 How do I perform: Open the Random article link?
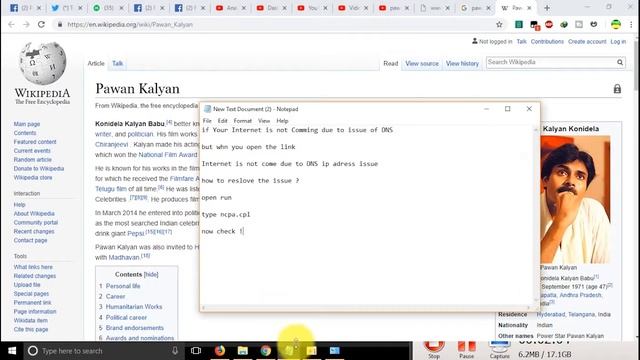33,160
